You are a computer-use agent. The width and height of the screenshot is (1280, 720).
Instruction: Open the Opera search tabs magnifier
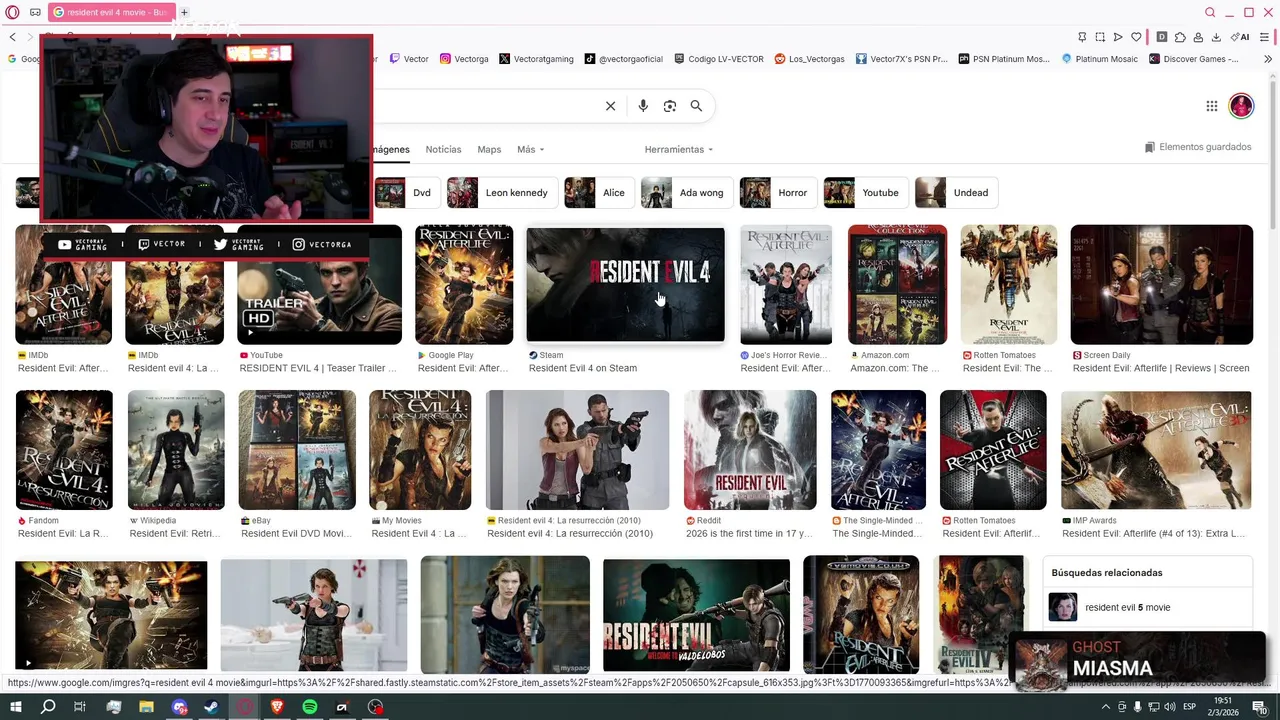(1210, 12)
